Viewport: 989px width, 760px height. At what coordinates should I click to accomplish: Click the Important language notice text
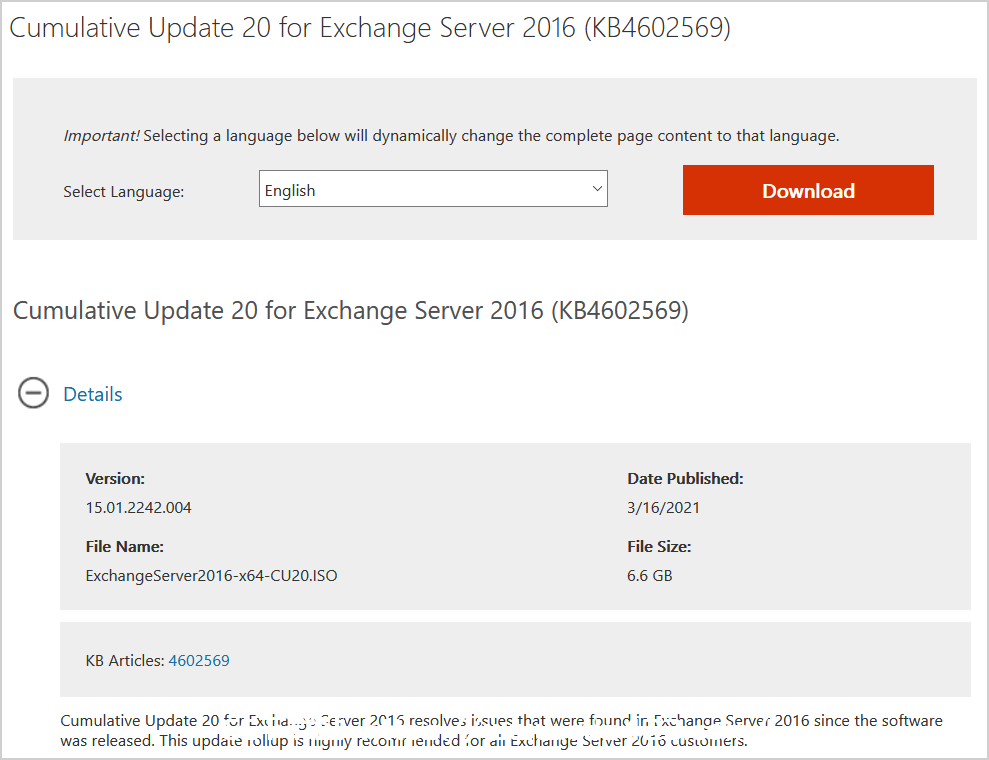[452, 136]
